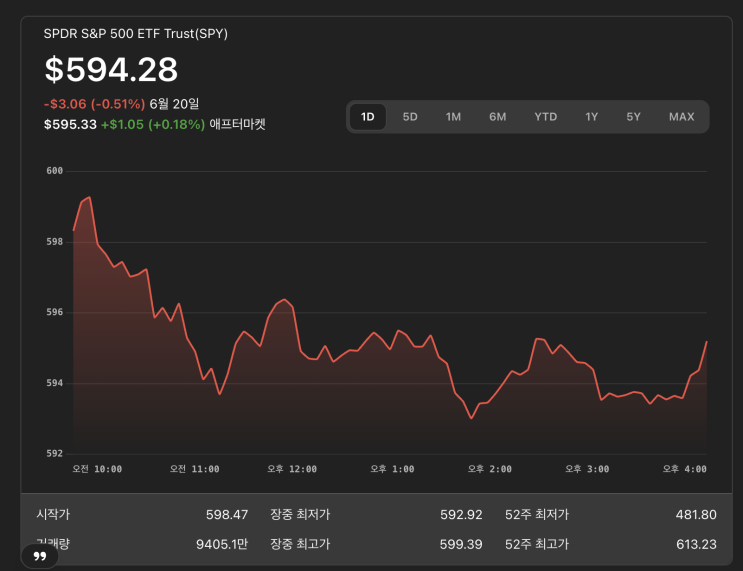The width and height of the screenshot is (743, 571).
Task: Click the 600 y-axis label
Action: [54, 171]
